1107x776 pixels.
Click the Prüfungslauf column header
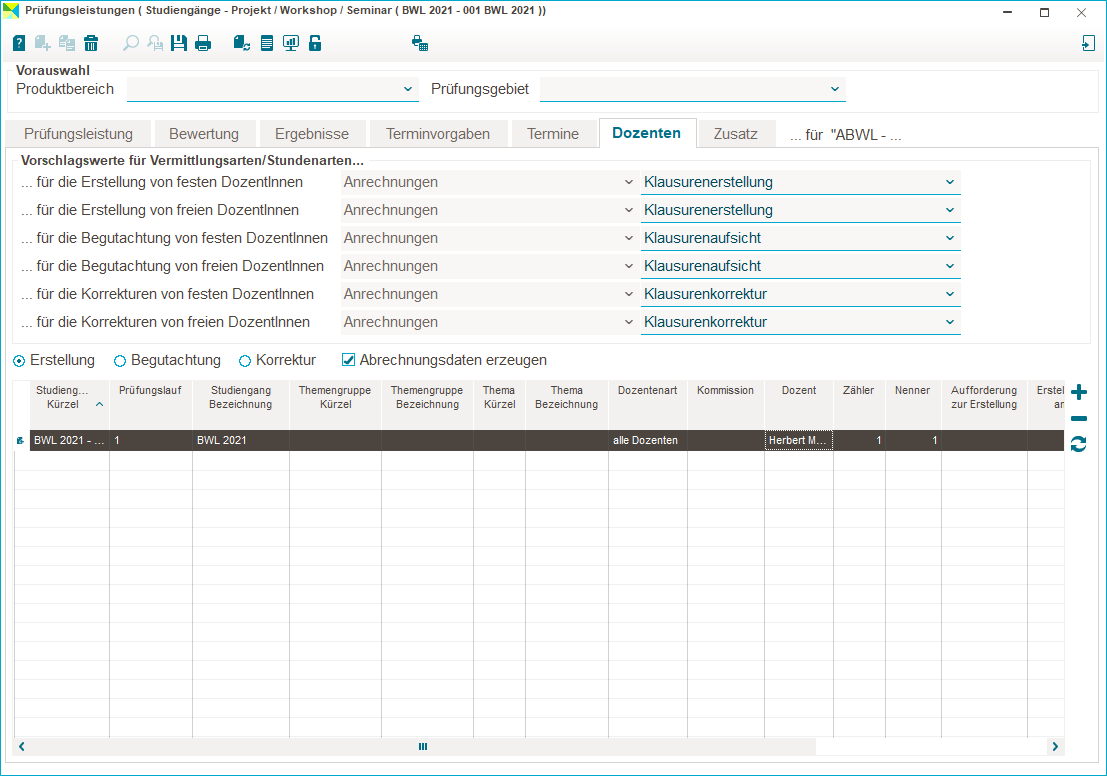[150, 391]
